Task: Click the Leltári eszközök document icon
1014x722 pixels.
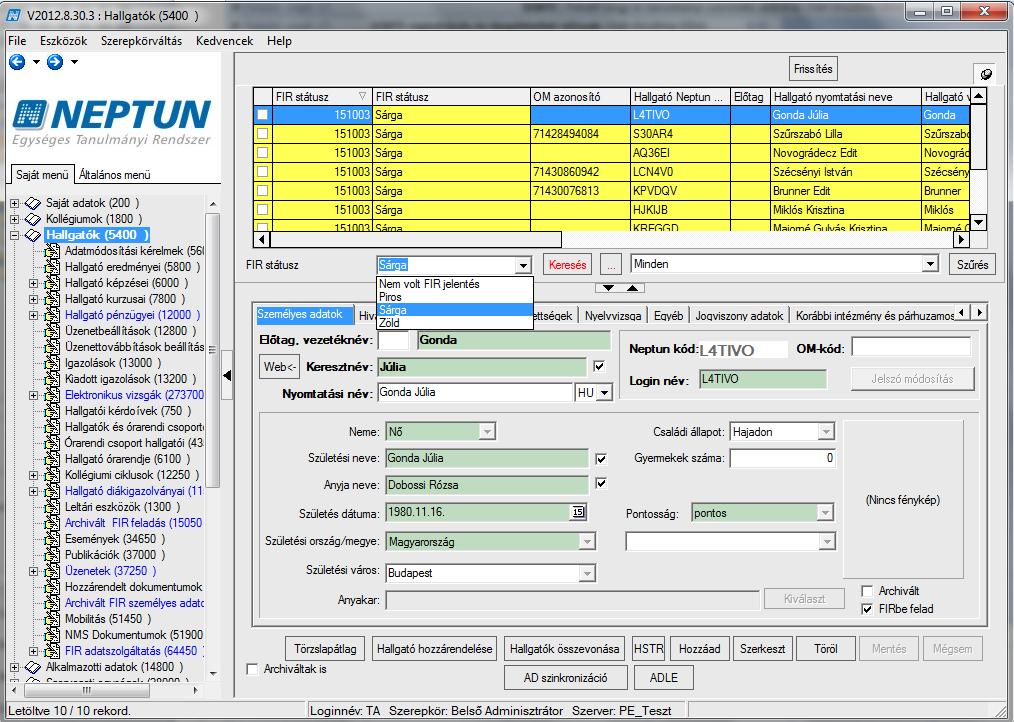Action: pyautogui.click(x=52, y=507)
